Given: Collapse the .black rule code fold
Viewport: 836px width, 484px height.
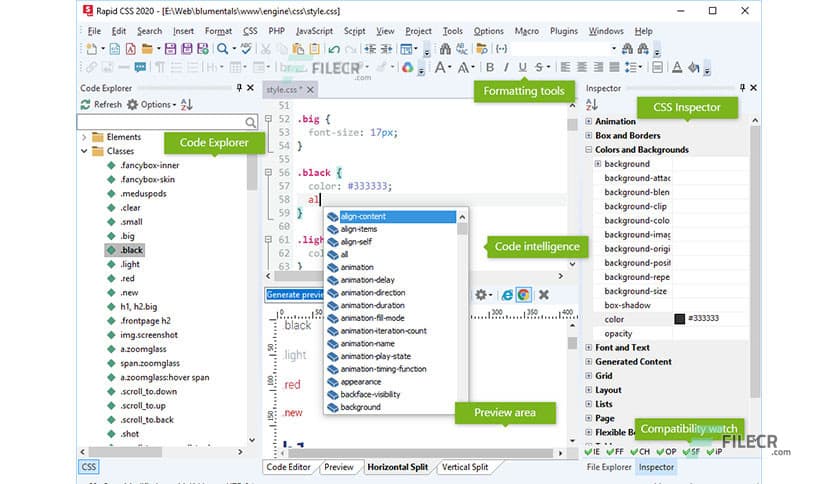Looking at the screenshot, I should (x=268, y=172).
